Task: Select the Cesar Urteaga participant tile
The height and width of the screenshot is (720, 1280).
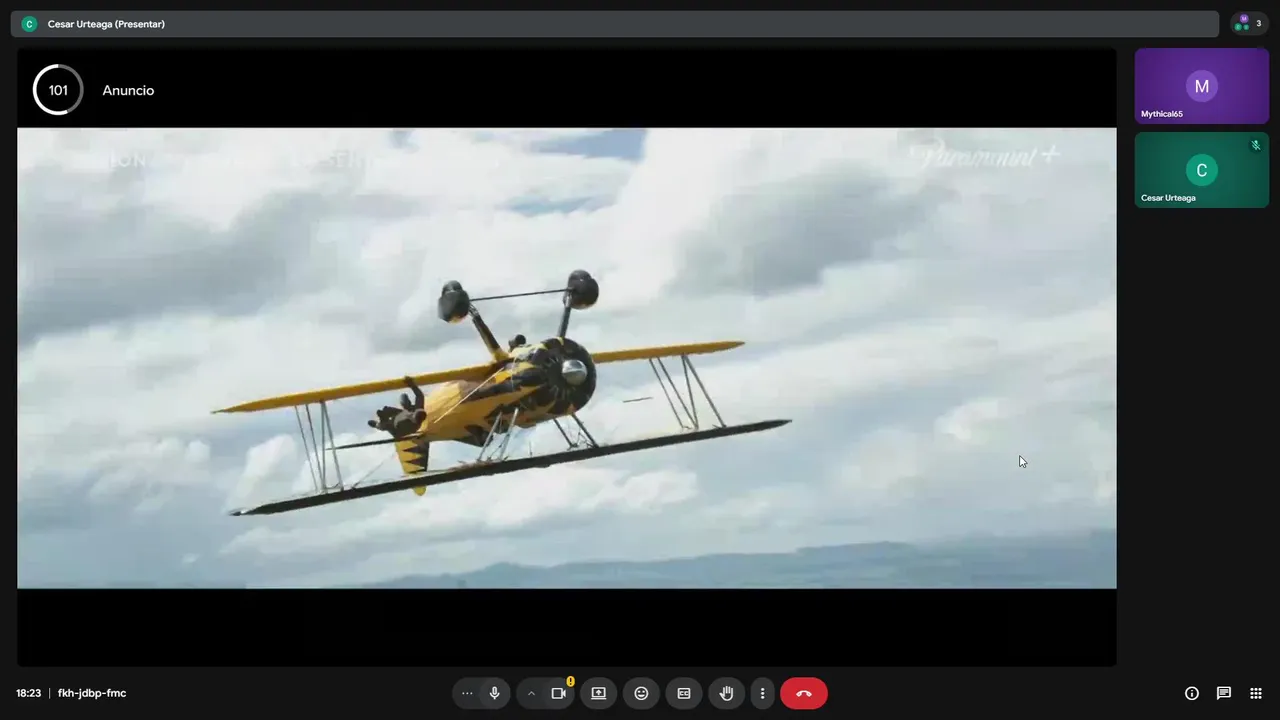Action: [1201, 170]
